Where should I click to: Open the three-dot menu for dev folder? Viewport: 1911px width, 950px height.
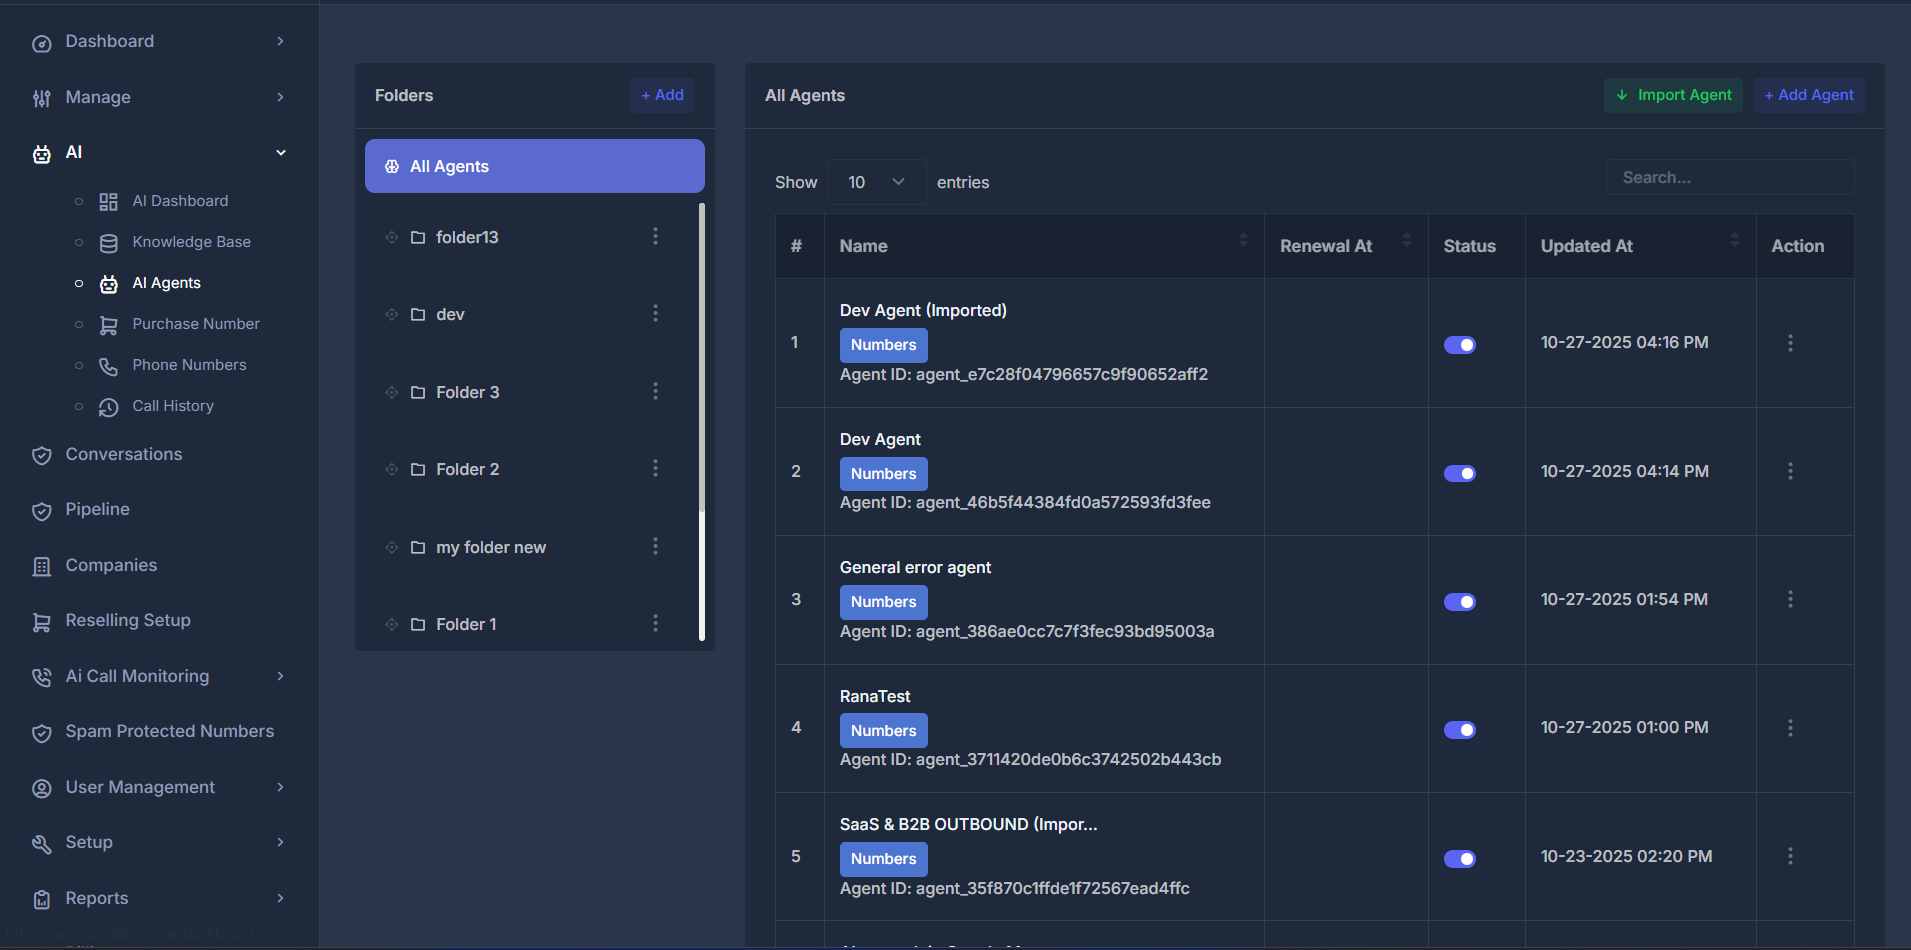[x=655, y=313]
